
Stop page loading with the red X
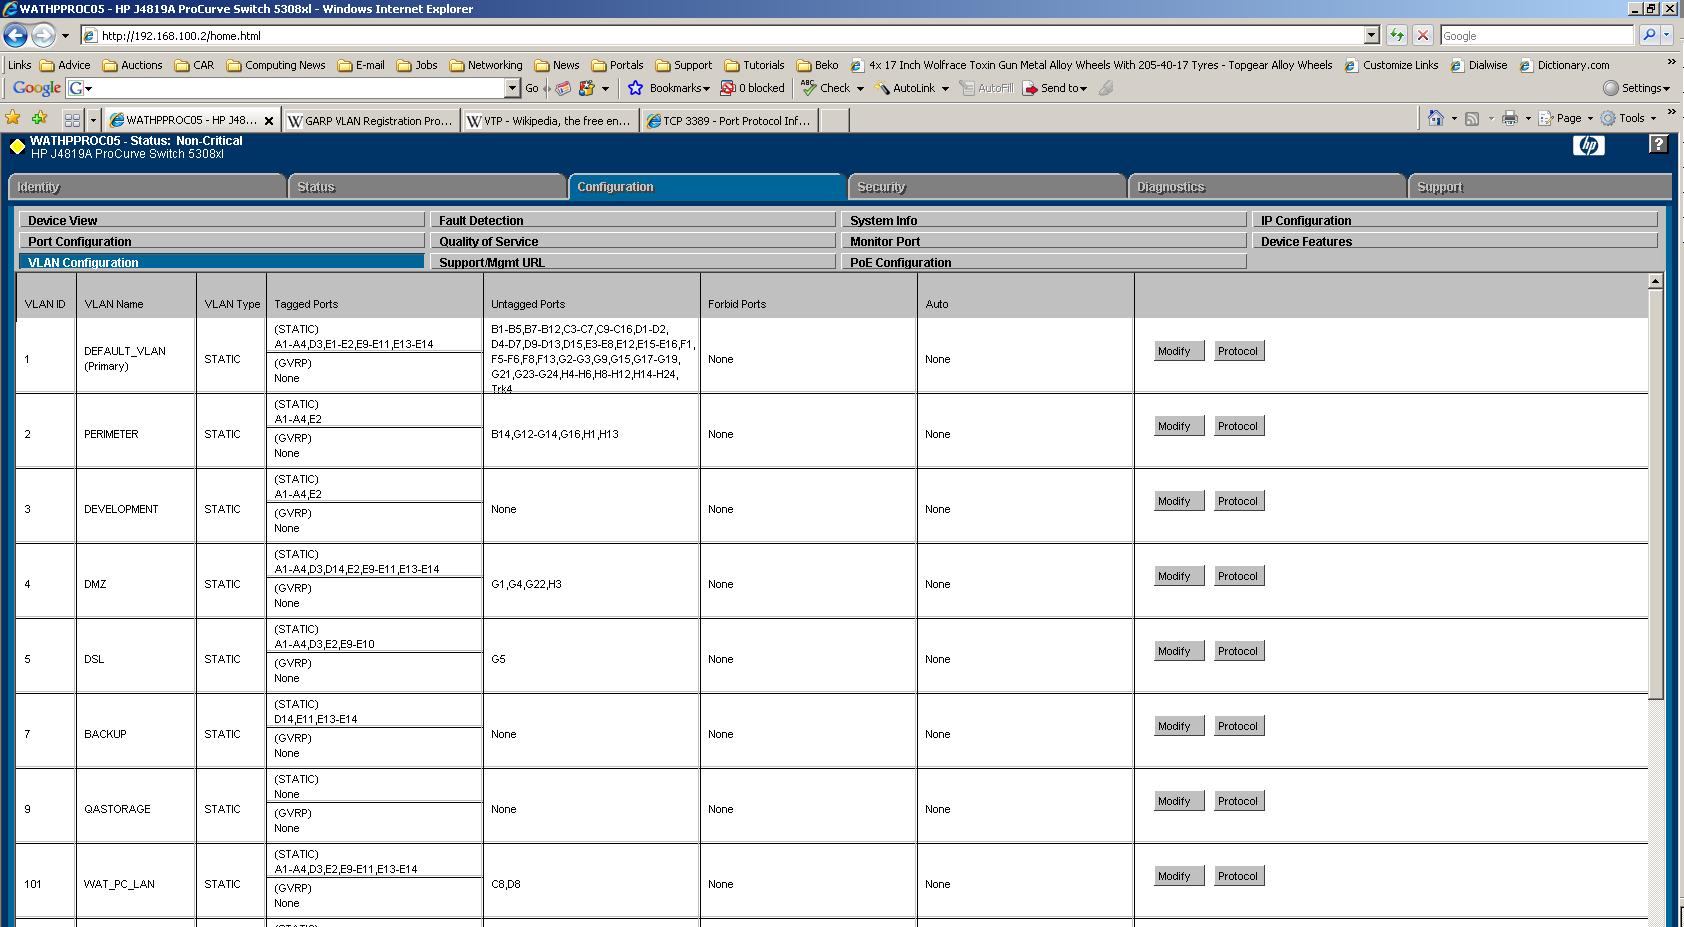click(1423, 35)
